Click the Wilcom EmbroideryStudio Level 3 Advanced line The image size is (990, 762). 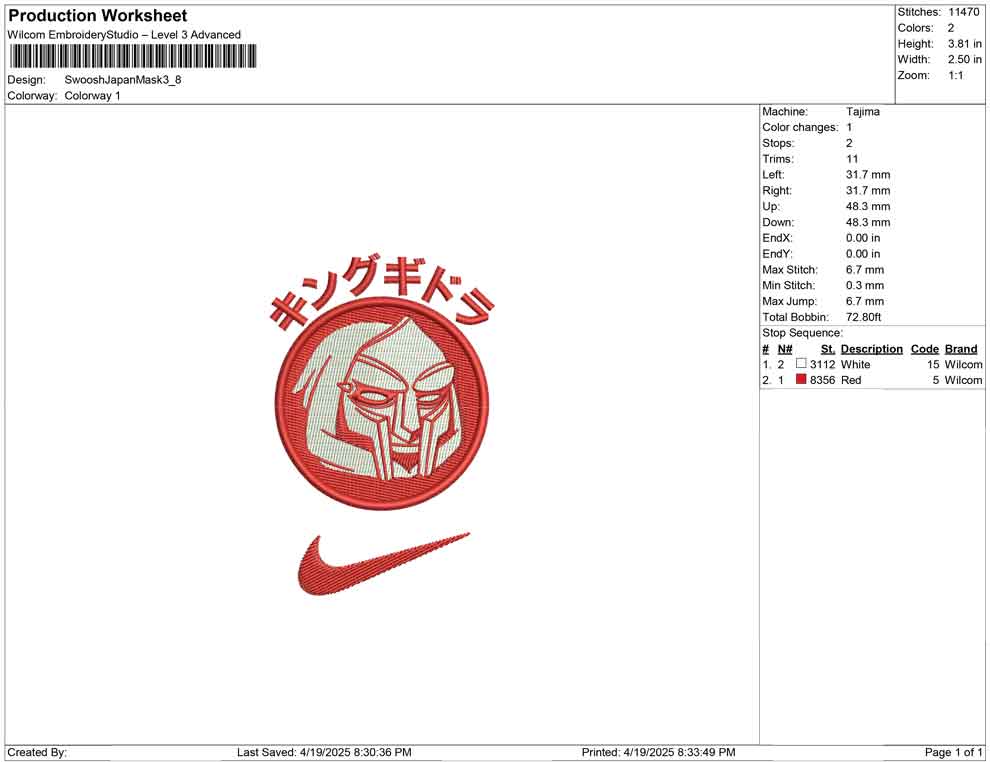click(124, 35)
